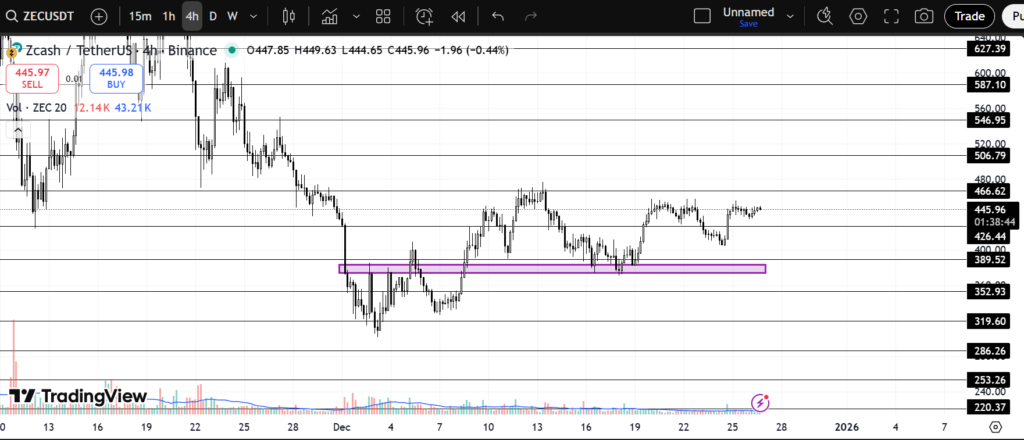This screenshot has height=440, width=1024.
Task: Select the purple support zone rectangle
Action: (552, 268)
